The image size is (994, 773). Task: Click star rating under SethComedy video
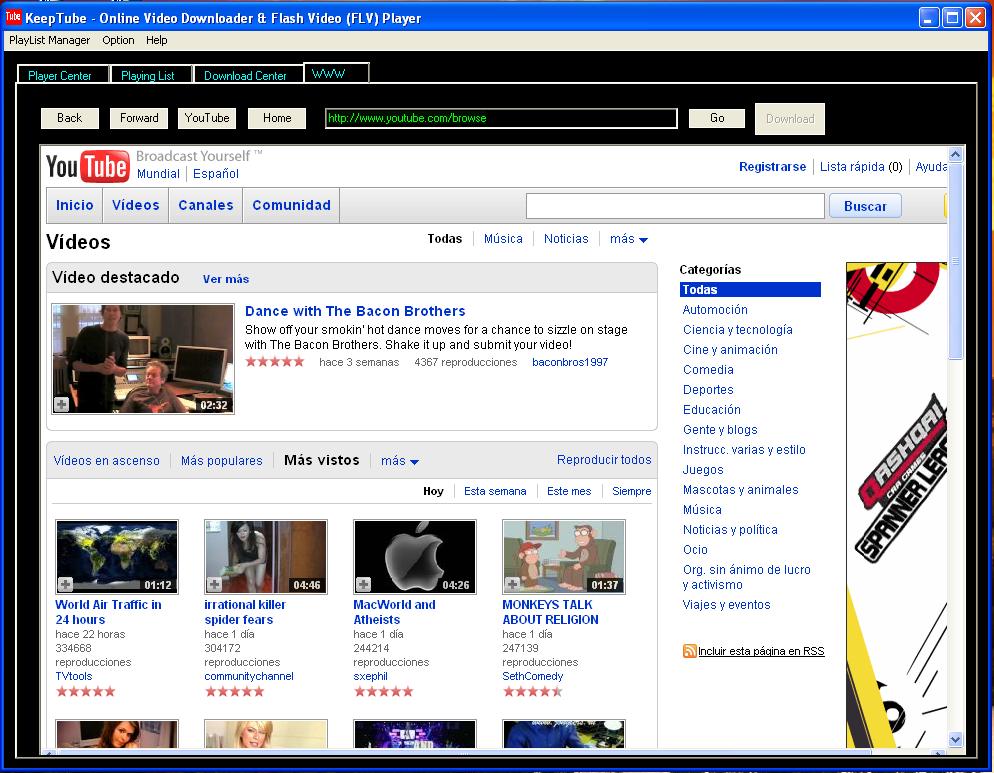[x=532, y=691]
